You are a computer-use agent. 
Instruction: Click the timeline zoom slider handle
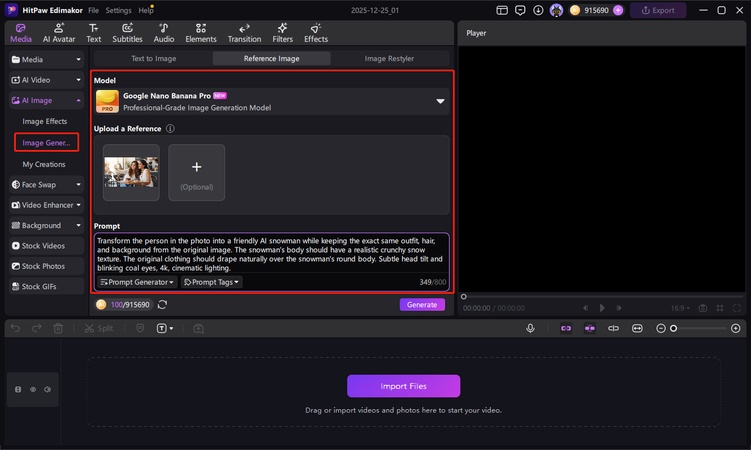click(x=674, y=328)
